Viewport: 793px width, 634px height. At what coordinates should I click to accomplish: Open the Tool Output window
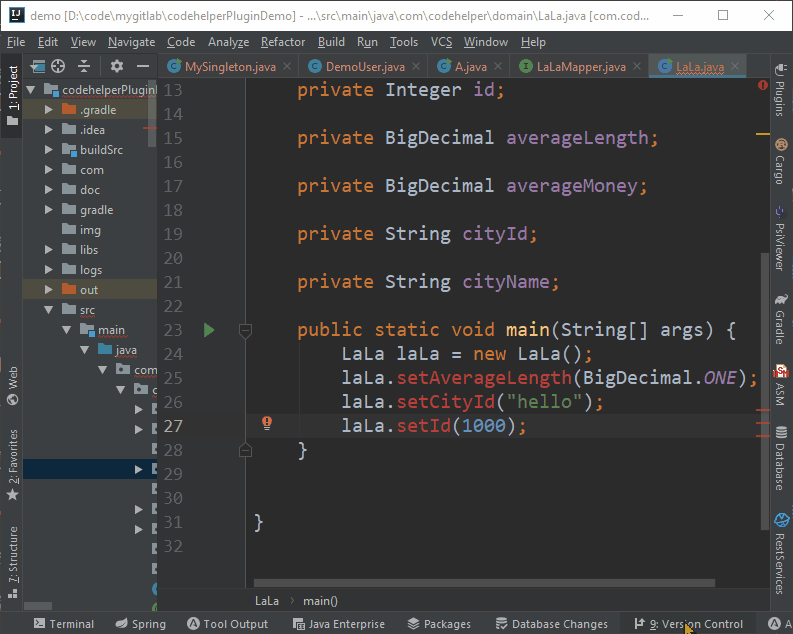(x=228, y=624)
